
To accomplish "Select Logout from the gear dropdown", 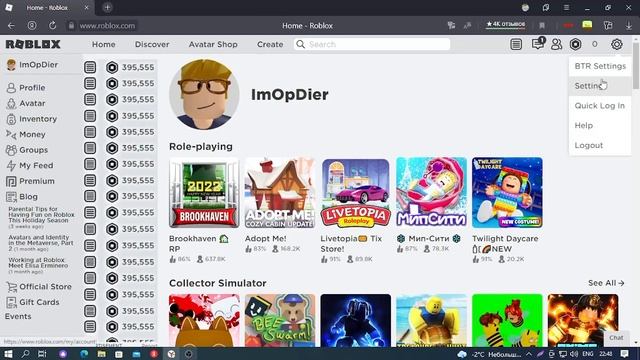I will [600, 145].
